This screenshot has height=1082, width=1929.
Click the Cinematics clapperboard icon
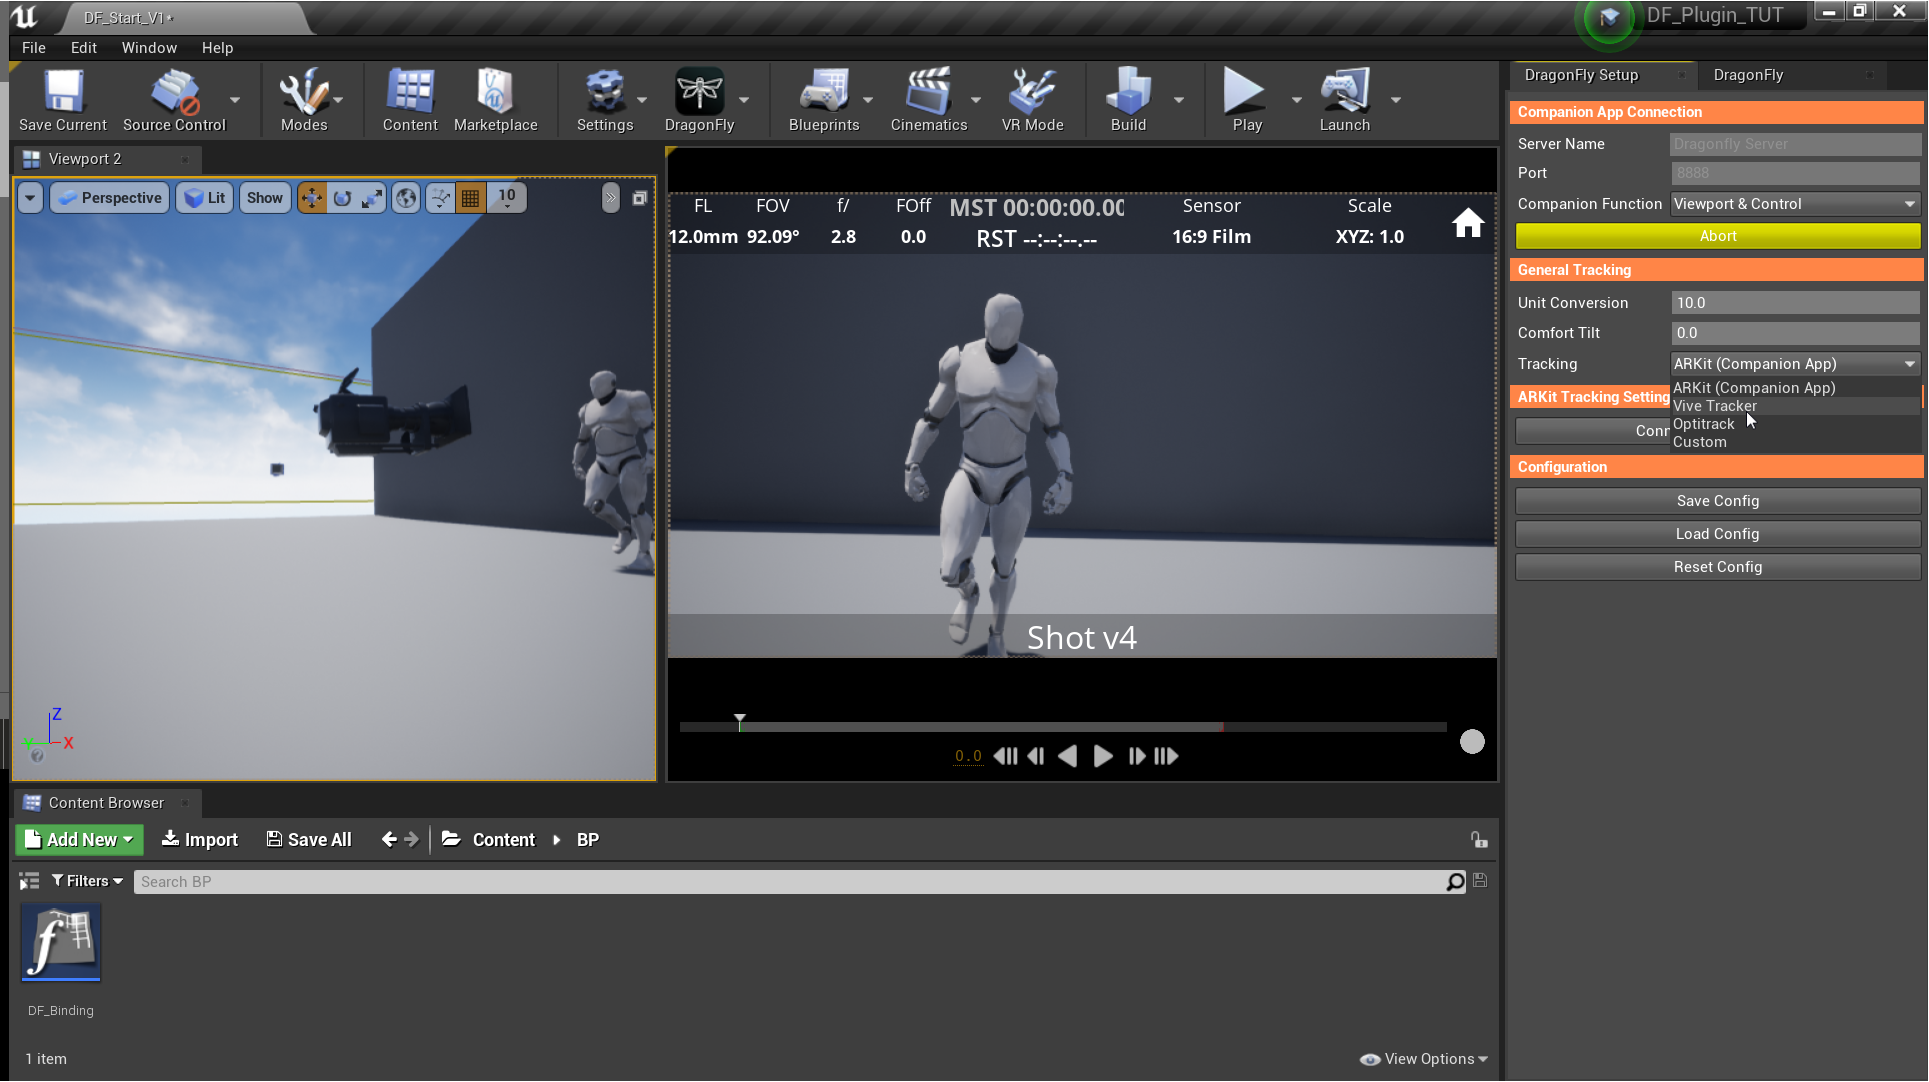929,100
